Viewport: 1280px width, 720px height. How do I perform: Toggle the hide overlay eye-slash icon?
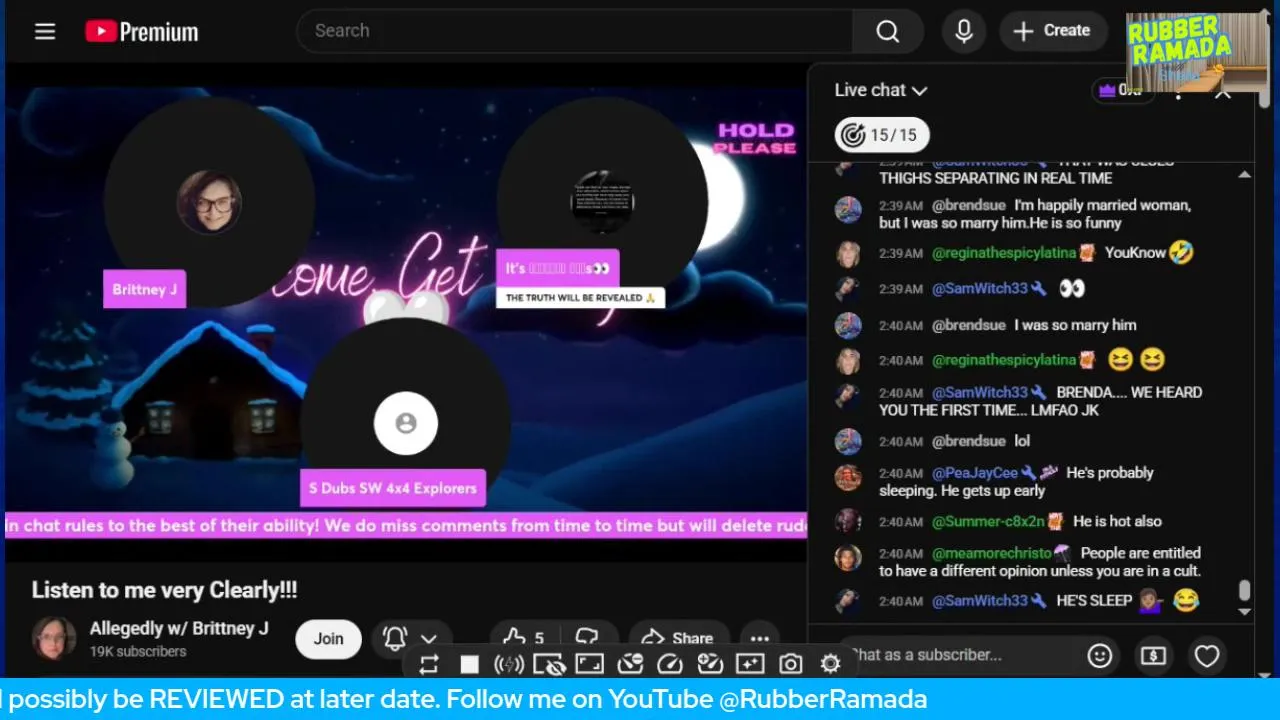(549, 664)
